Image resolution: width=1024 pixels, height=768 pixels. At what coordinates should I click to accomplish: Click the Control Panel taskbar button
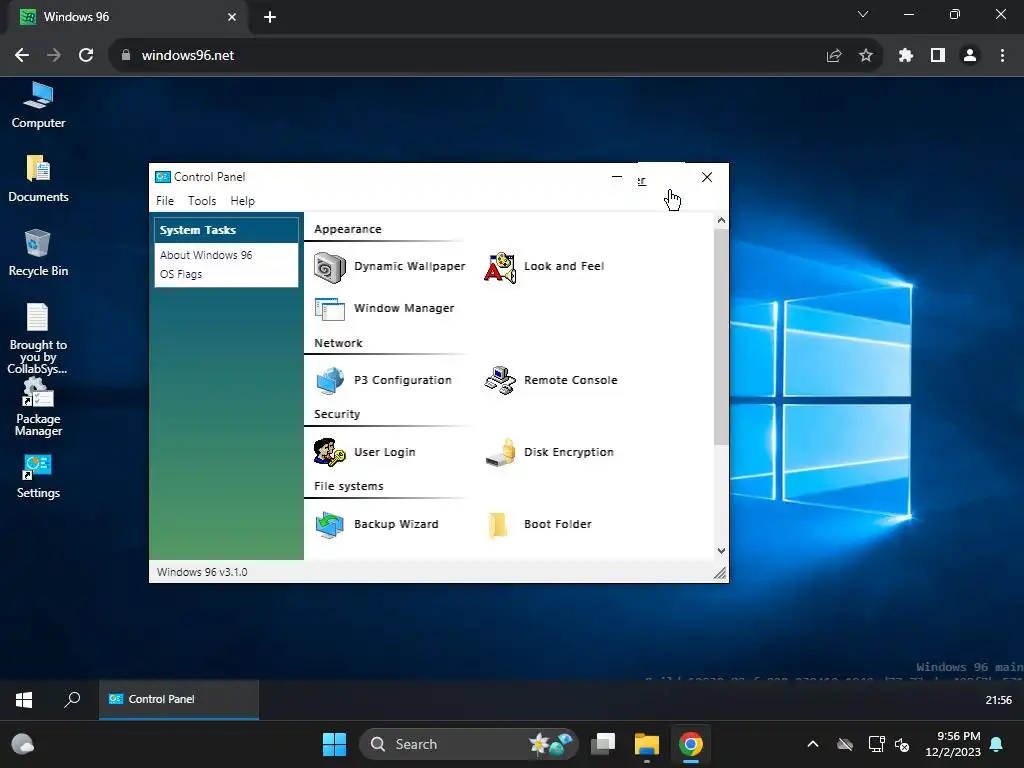pyautogui.click(x=179, y=699)
